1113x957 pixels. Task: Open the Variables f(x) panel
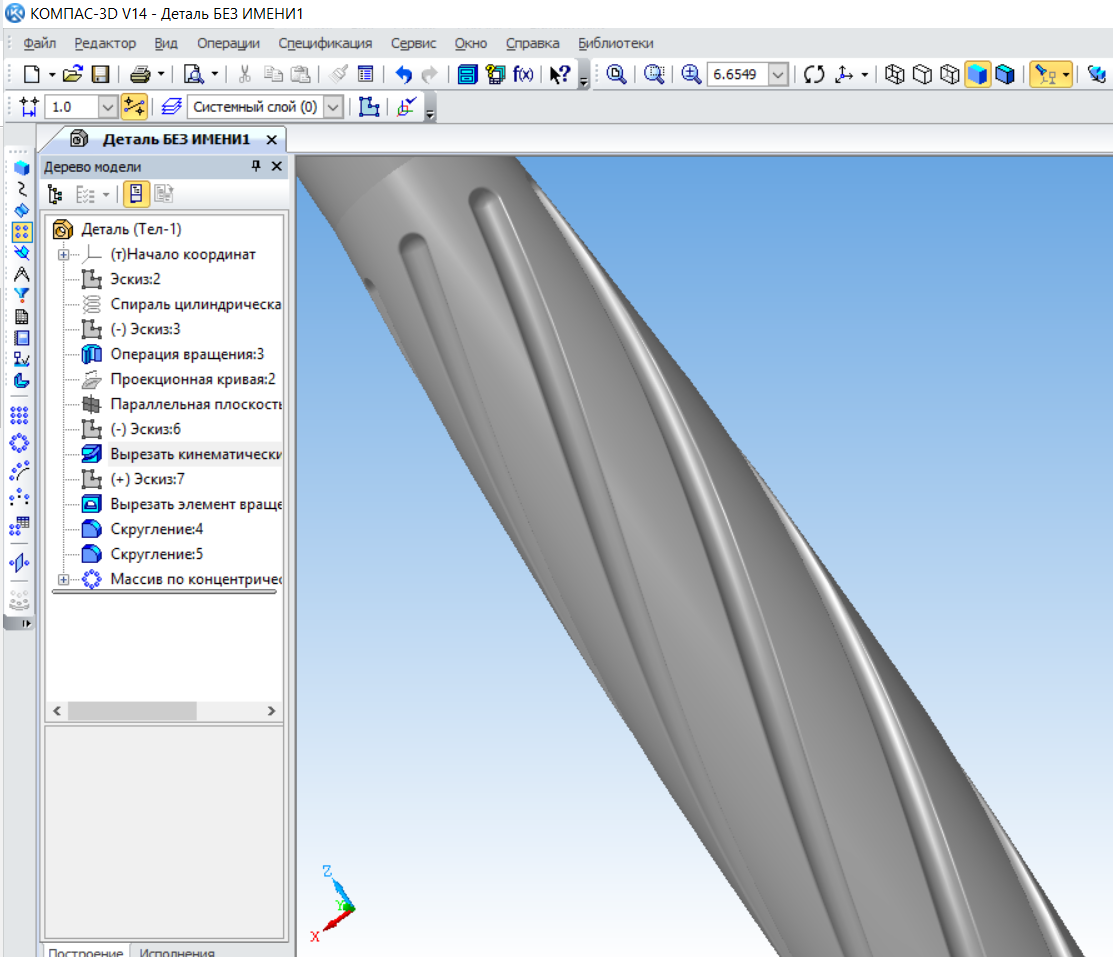pos(523,74)
